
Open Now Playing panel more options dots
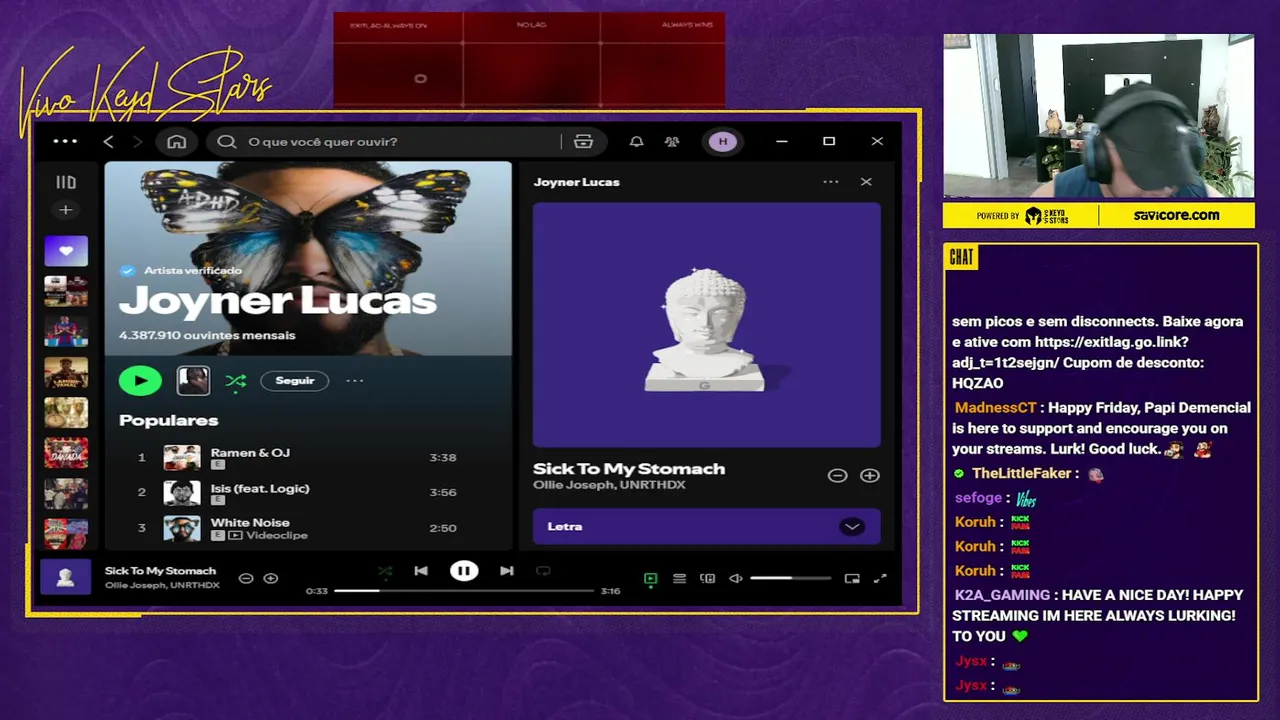point(831,182)
